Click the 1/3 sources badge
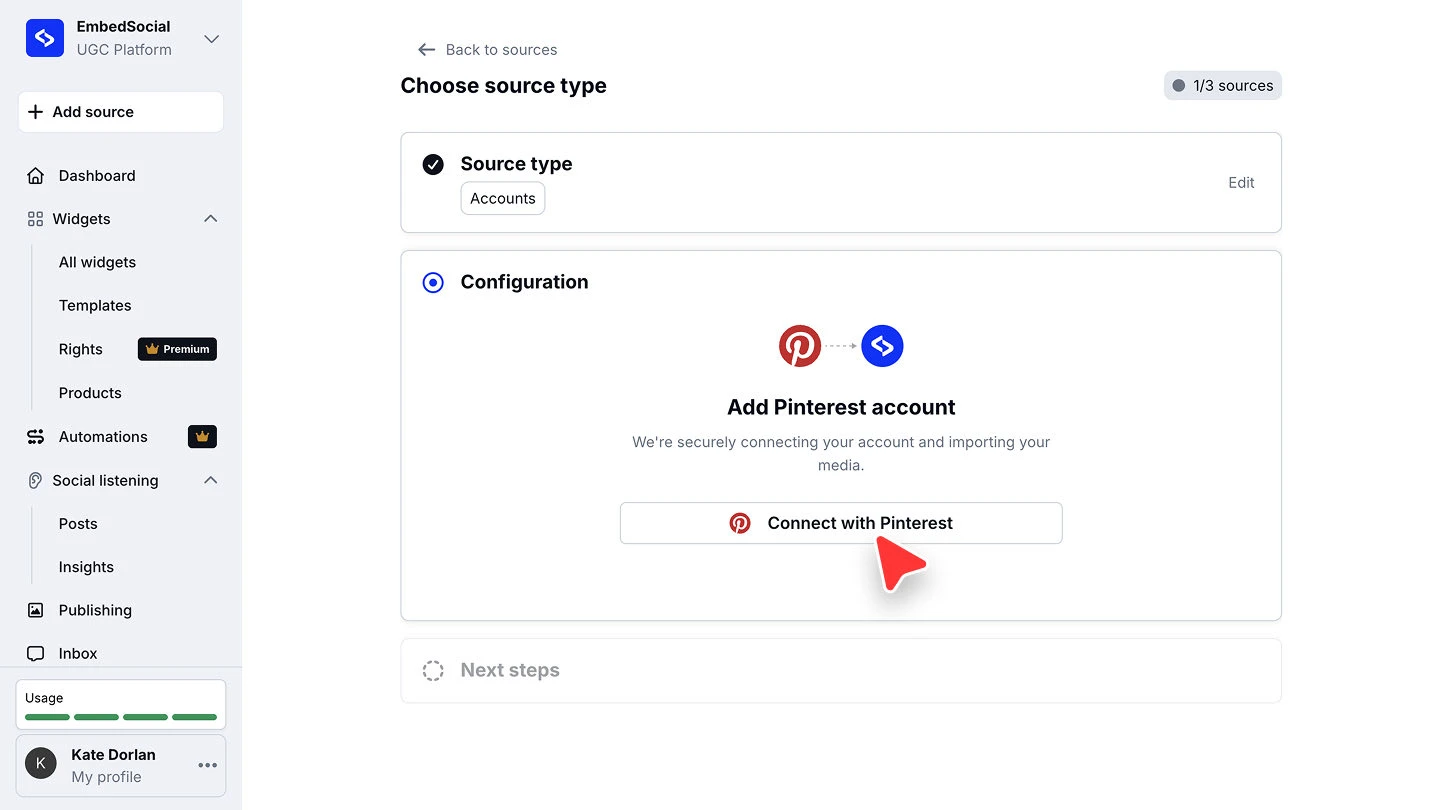This screenshot has height=810, width=1440. click(x=1222, y=86)
